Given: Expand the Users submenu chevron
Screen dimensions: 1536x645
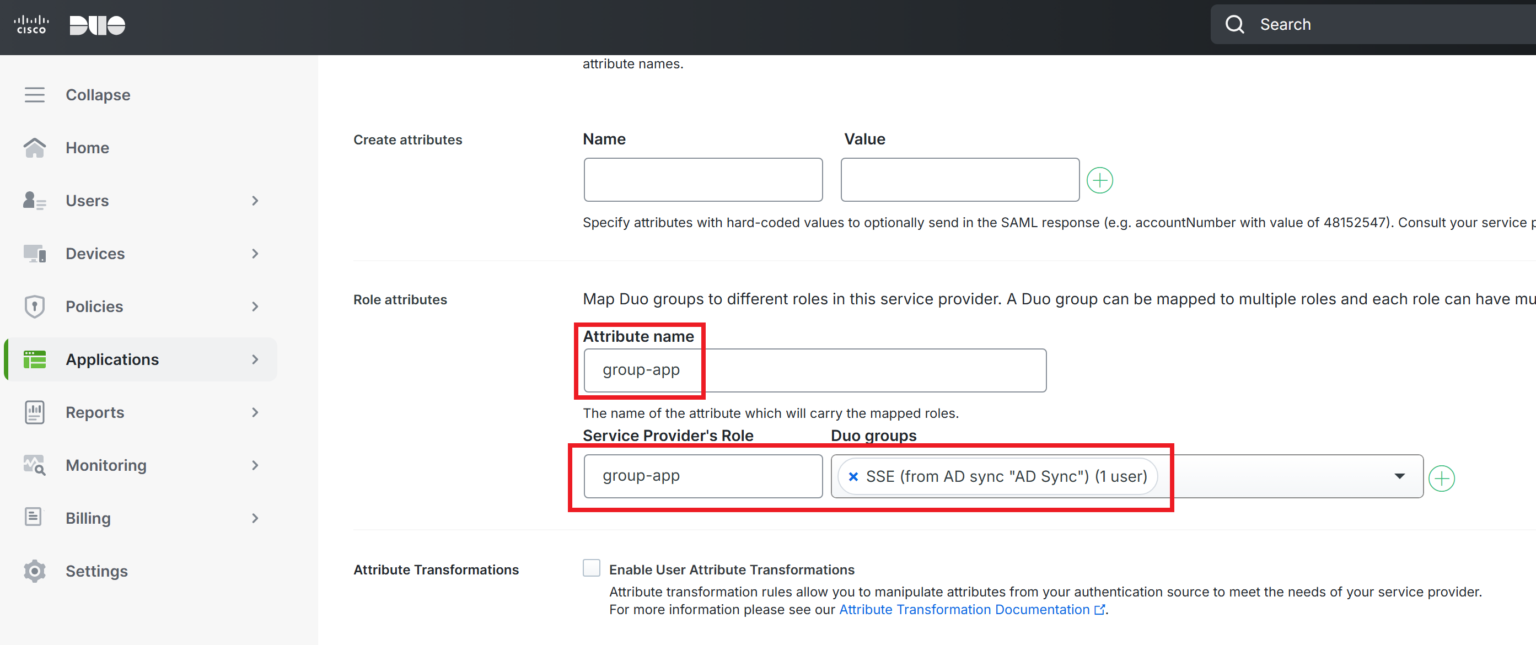Looking at the screenshot, I should coord(255,201).
